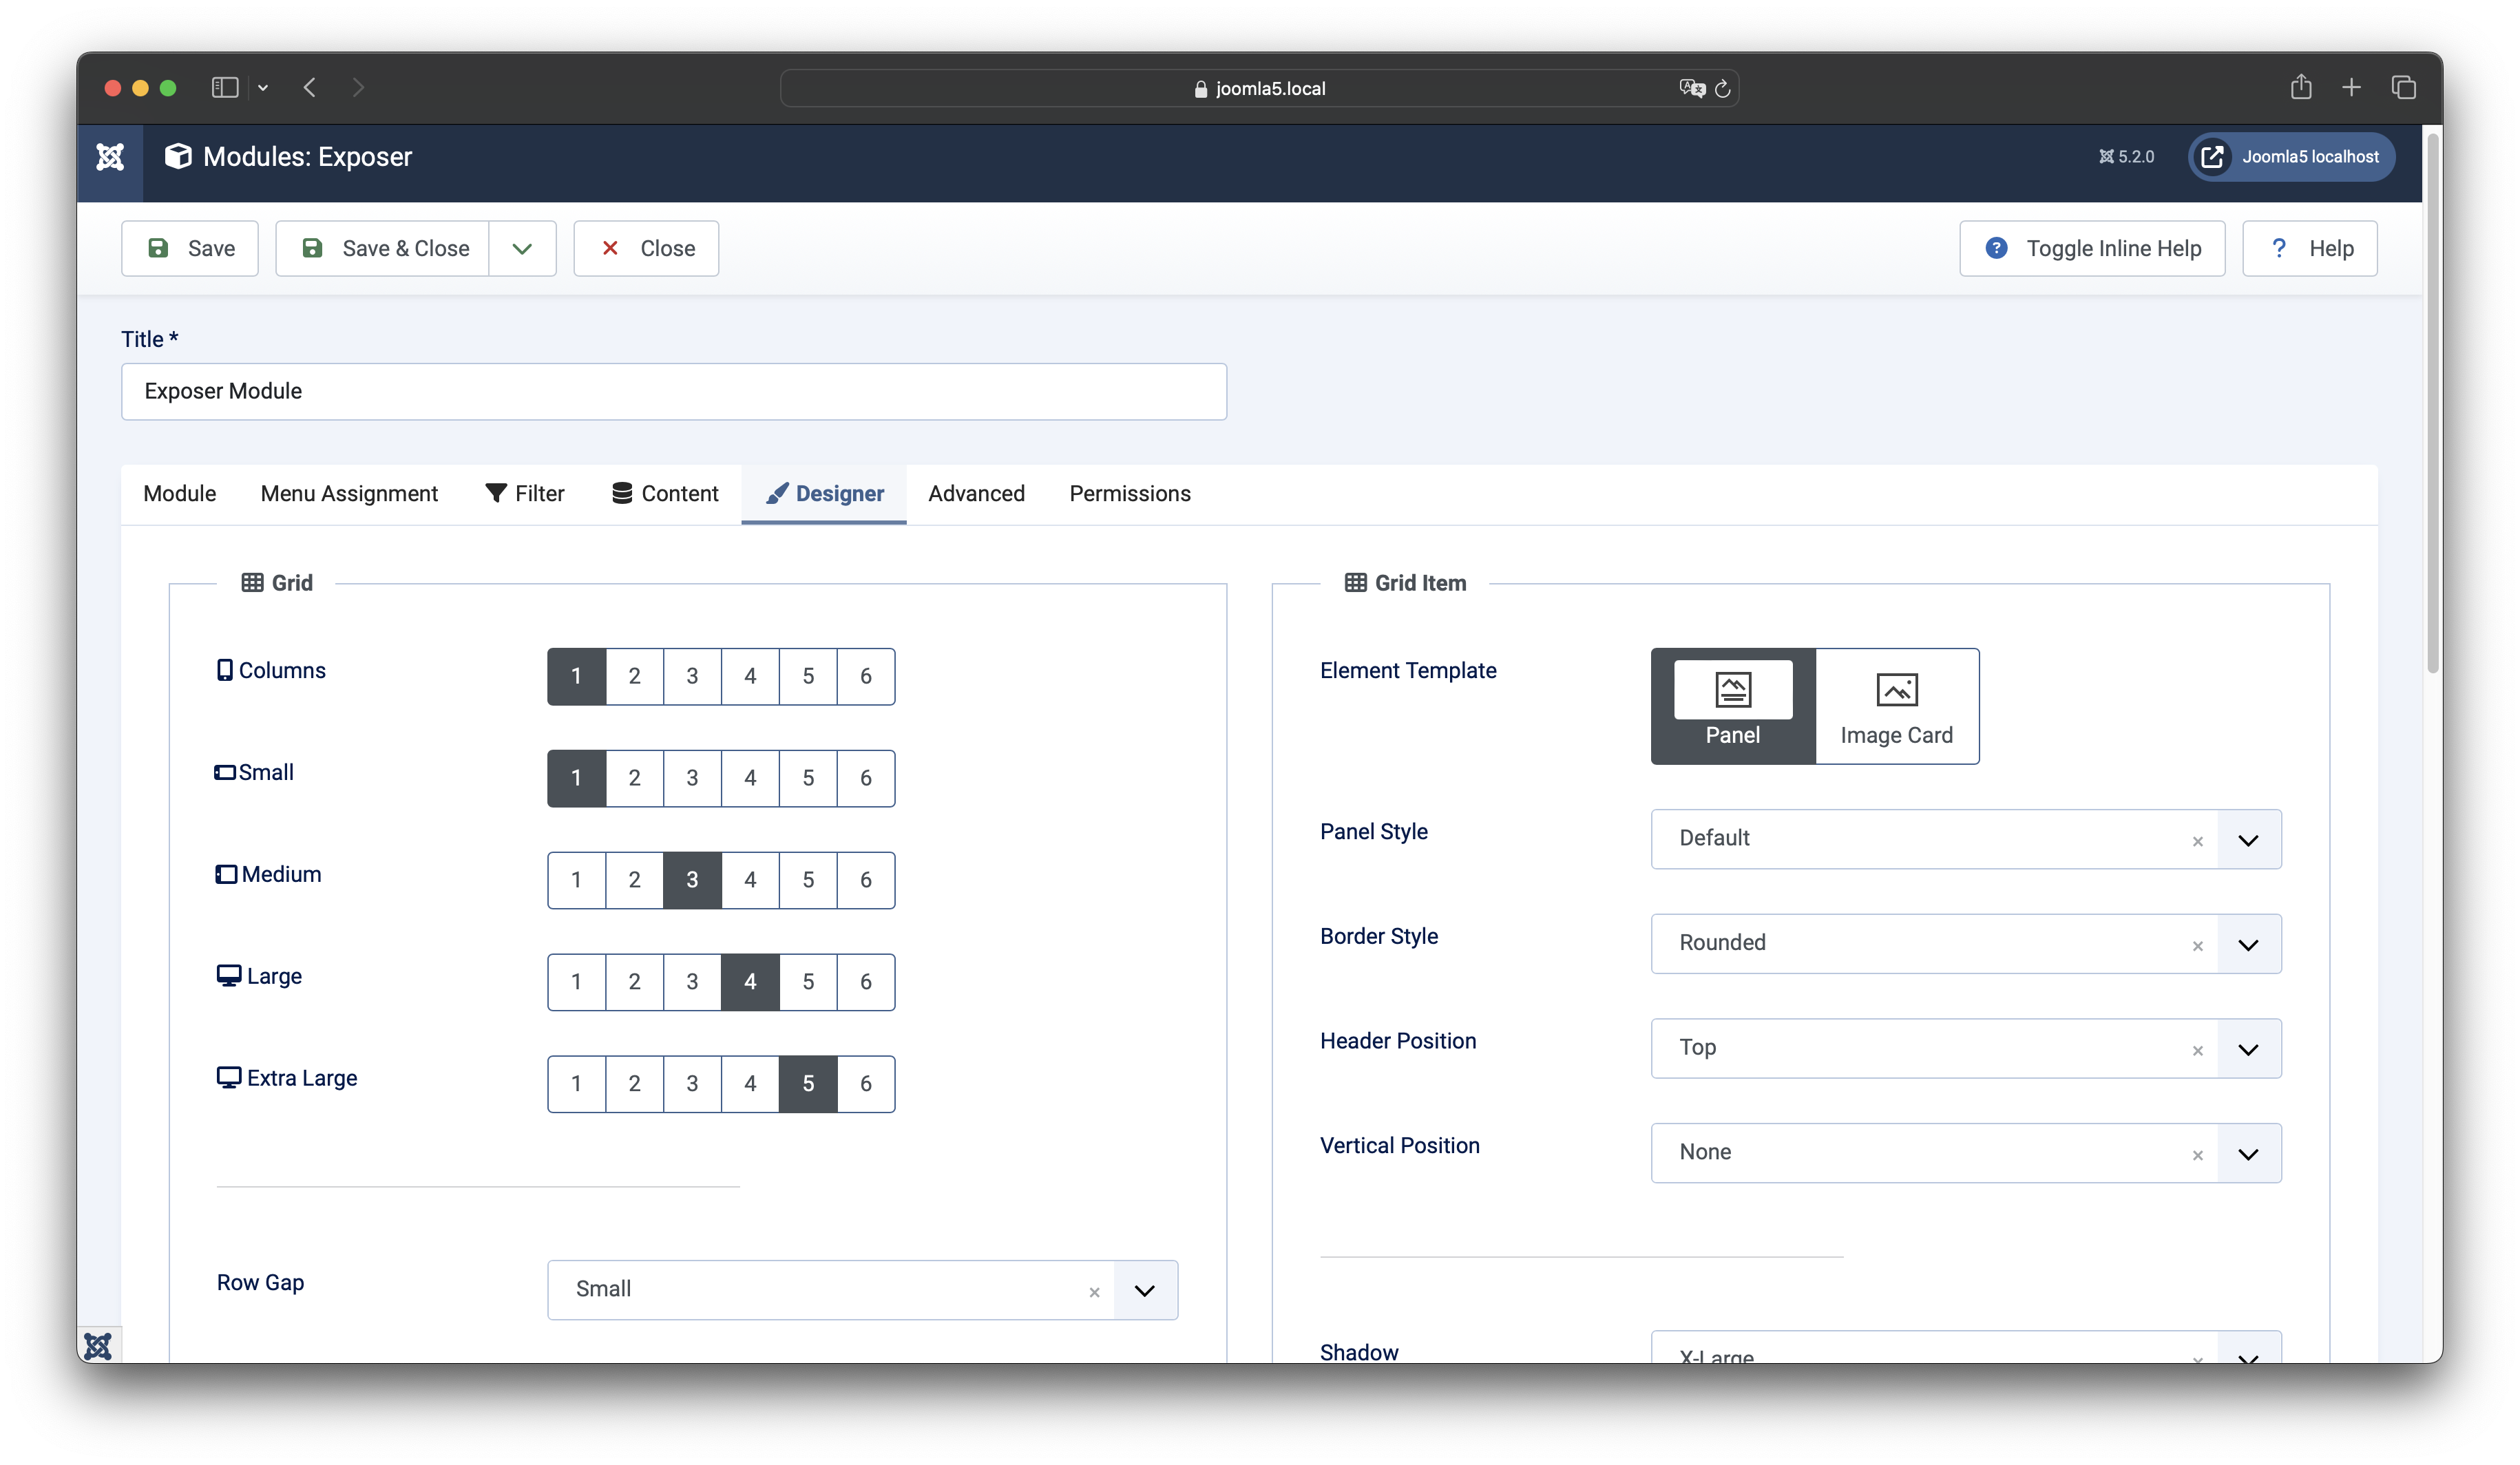Go back with the browser back arrow
The image size is (2520, 1465).
coord(310,88)
